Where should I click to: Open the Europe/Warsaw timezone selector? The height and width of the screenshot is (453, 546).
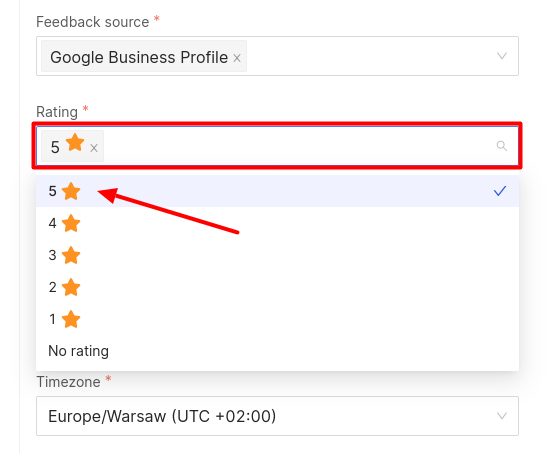tap(277, 416)
